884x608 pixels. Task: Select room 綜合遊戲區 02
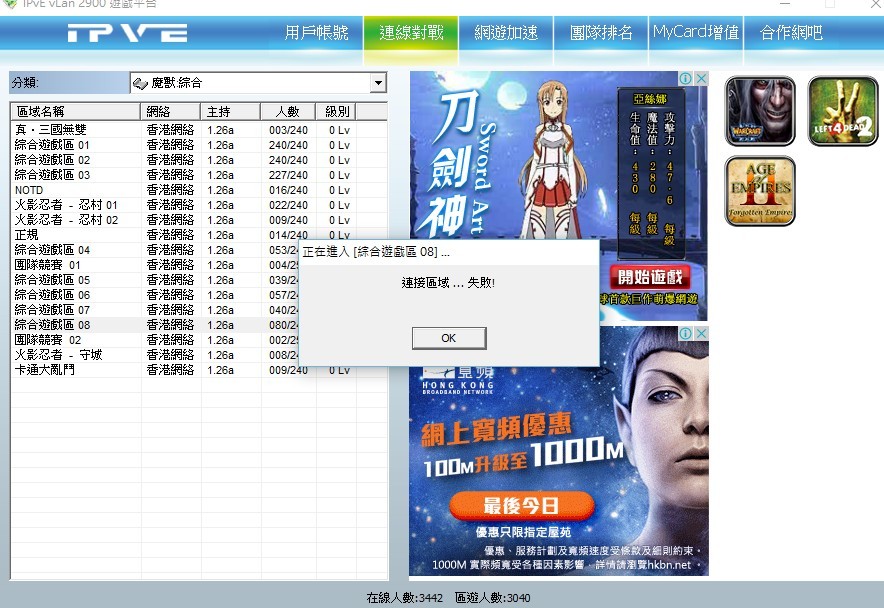(199, 160)
